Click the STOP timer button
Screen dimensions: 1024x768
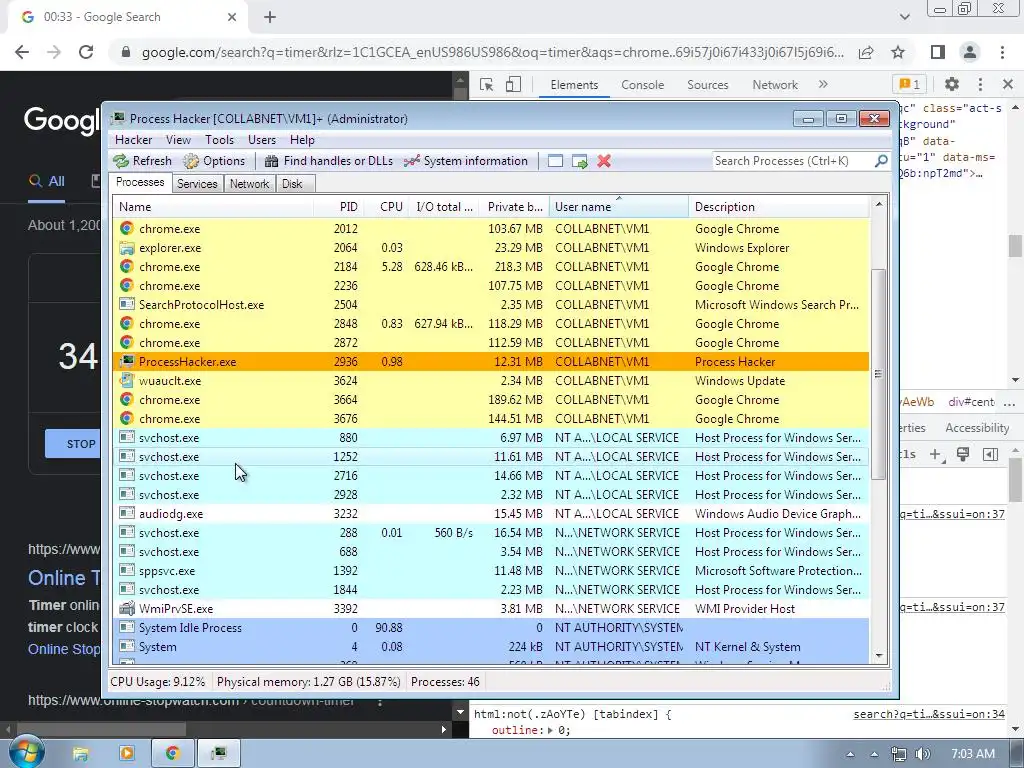click(x=74, y=444)
